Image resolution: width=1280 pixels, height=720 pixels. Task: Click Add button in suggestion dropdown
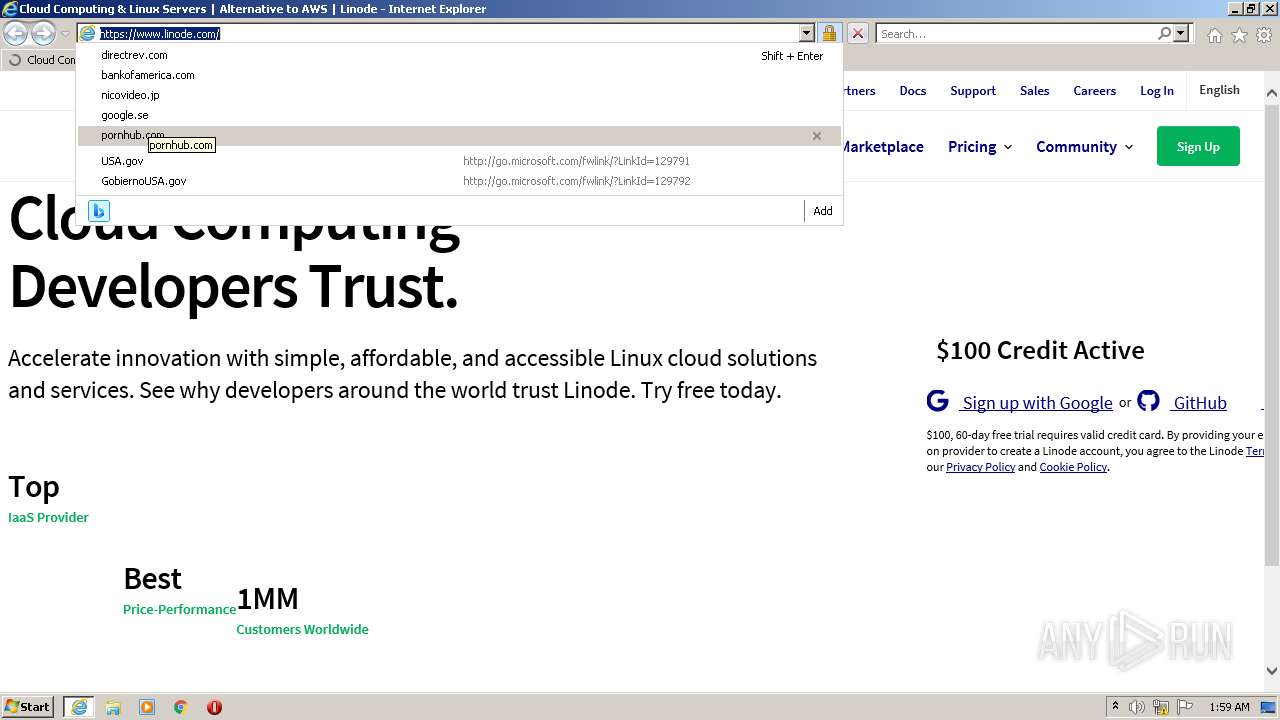pyautogui.click(x=823, y=211)
